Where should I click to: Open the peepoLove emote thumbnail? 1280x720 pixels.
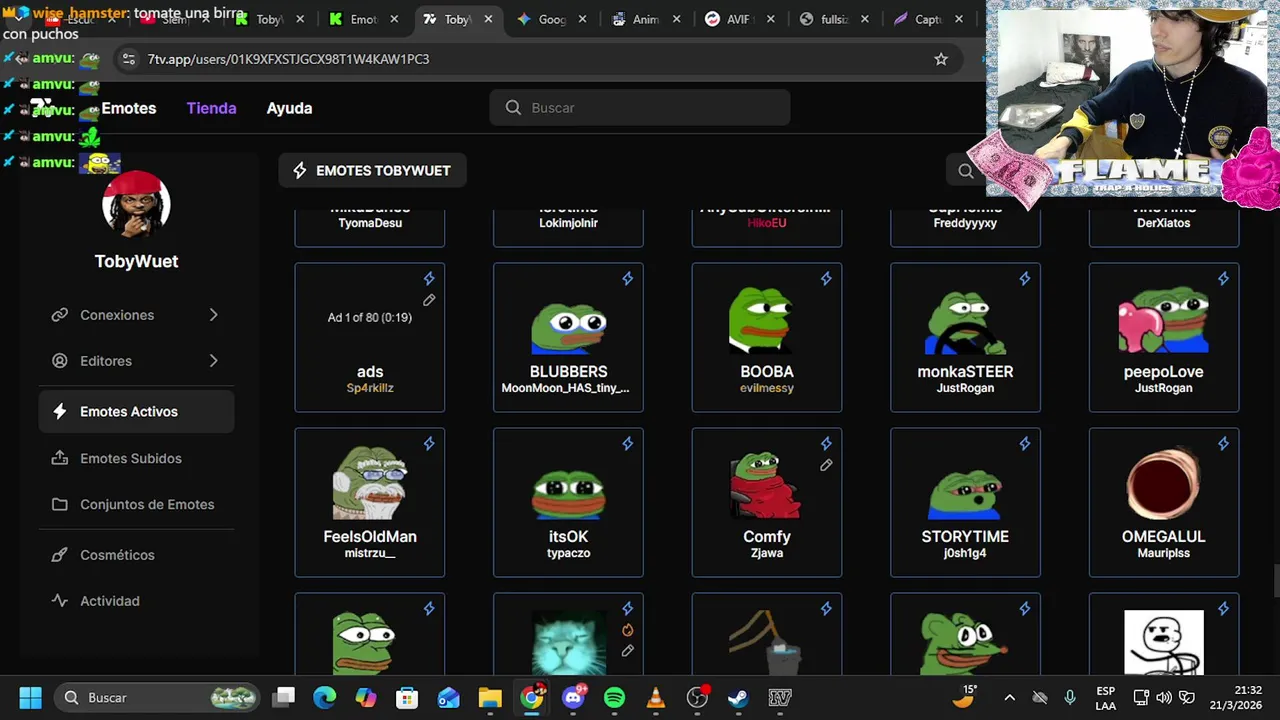click(x=1164, y=320)
